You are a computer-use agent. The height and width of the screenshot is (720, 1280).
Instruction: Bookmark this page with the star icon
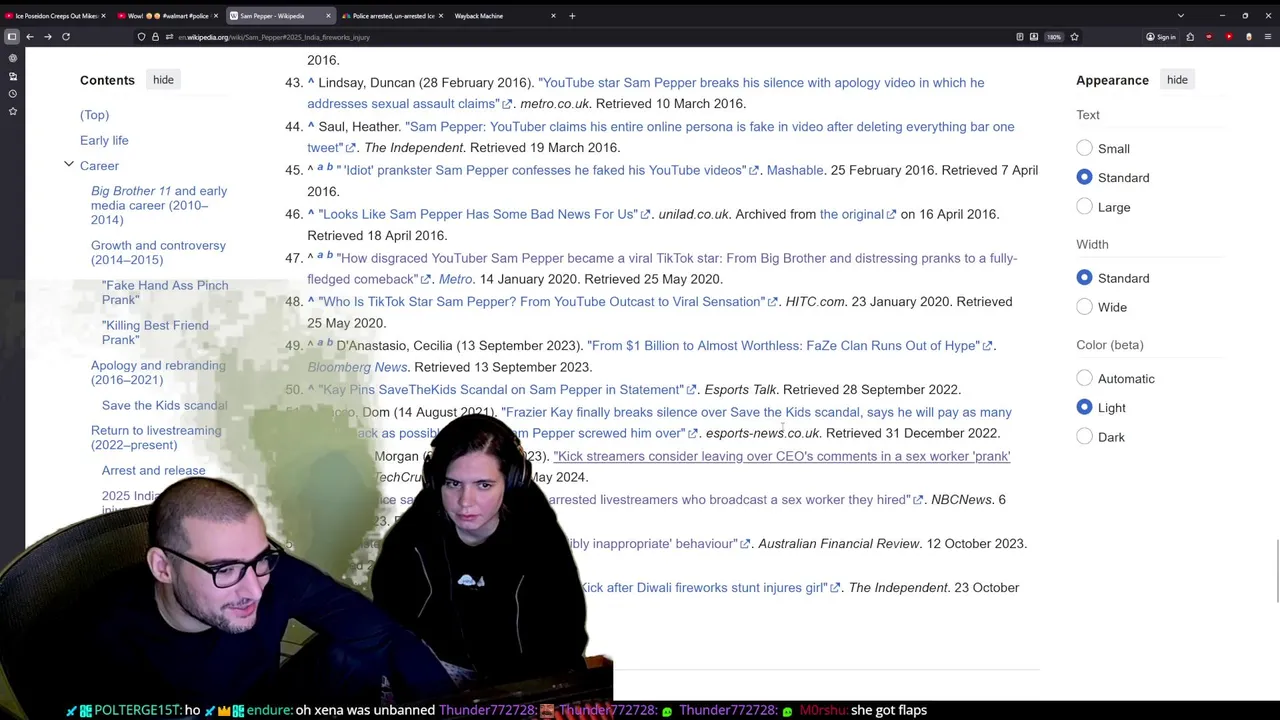coord(1074,37)
